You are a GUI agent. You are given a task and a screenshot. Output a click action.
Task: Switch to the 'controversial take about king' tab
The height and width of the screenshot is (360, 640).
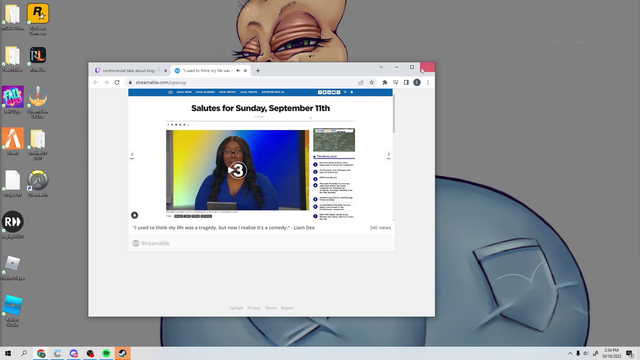point(130,71)
